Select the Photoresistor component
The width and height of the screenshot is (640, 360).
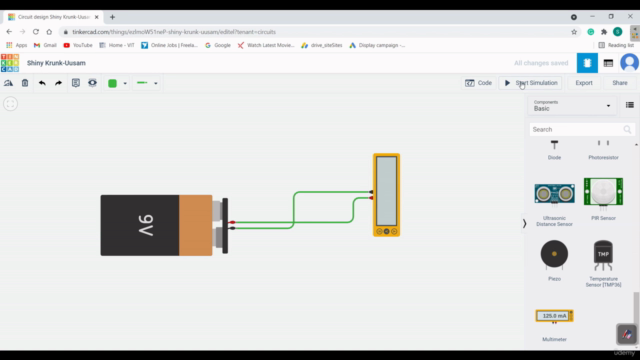[x=603, y=150]
